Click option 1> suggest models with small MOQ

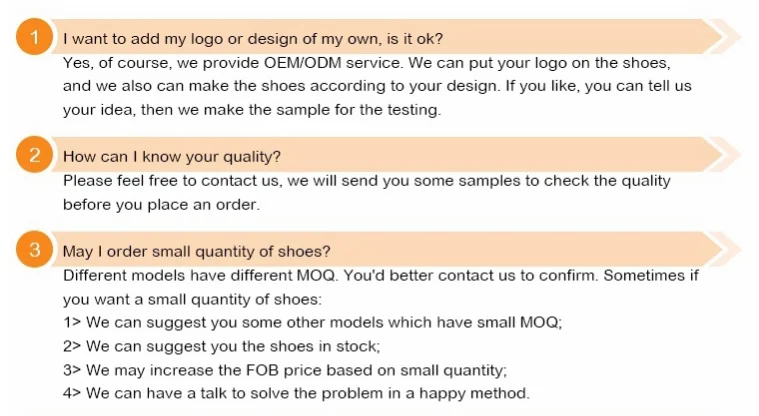click(x=312, y=323)
